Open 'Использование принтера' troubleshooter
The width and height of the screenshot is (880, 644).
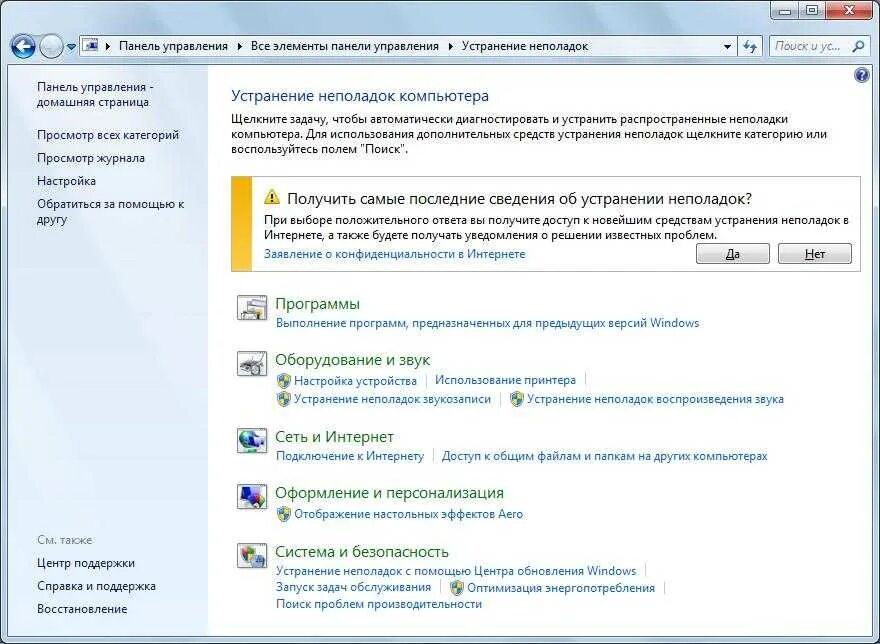[506, 380]
